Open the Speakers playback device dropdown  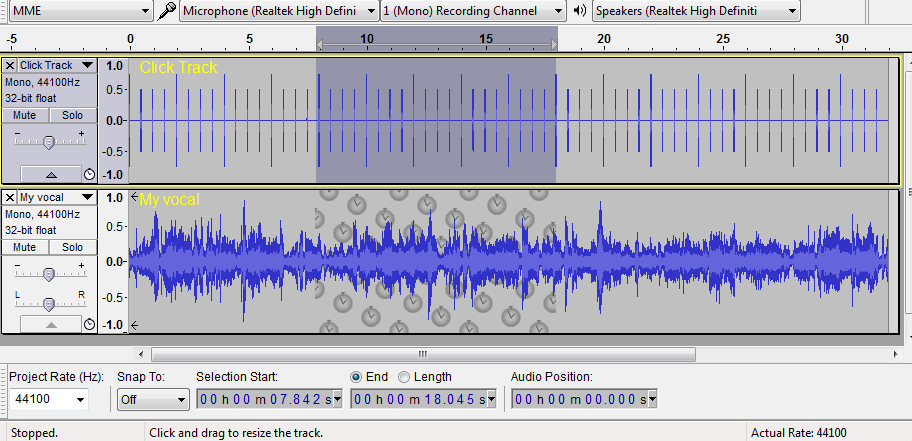pos(696,10)
